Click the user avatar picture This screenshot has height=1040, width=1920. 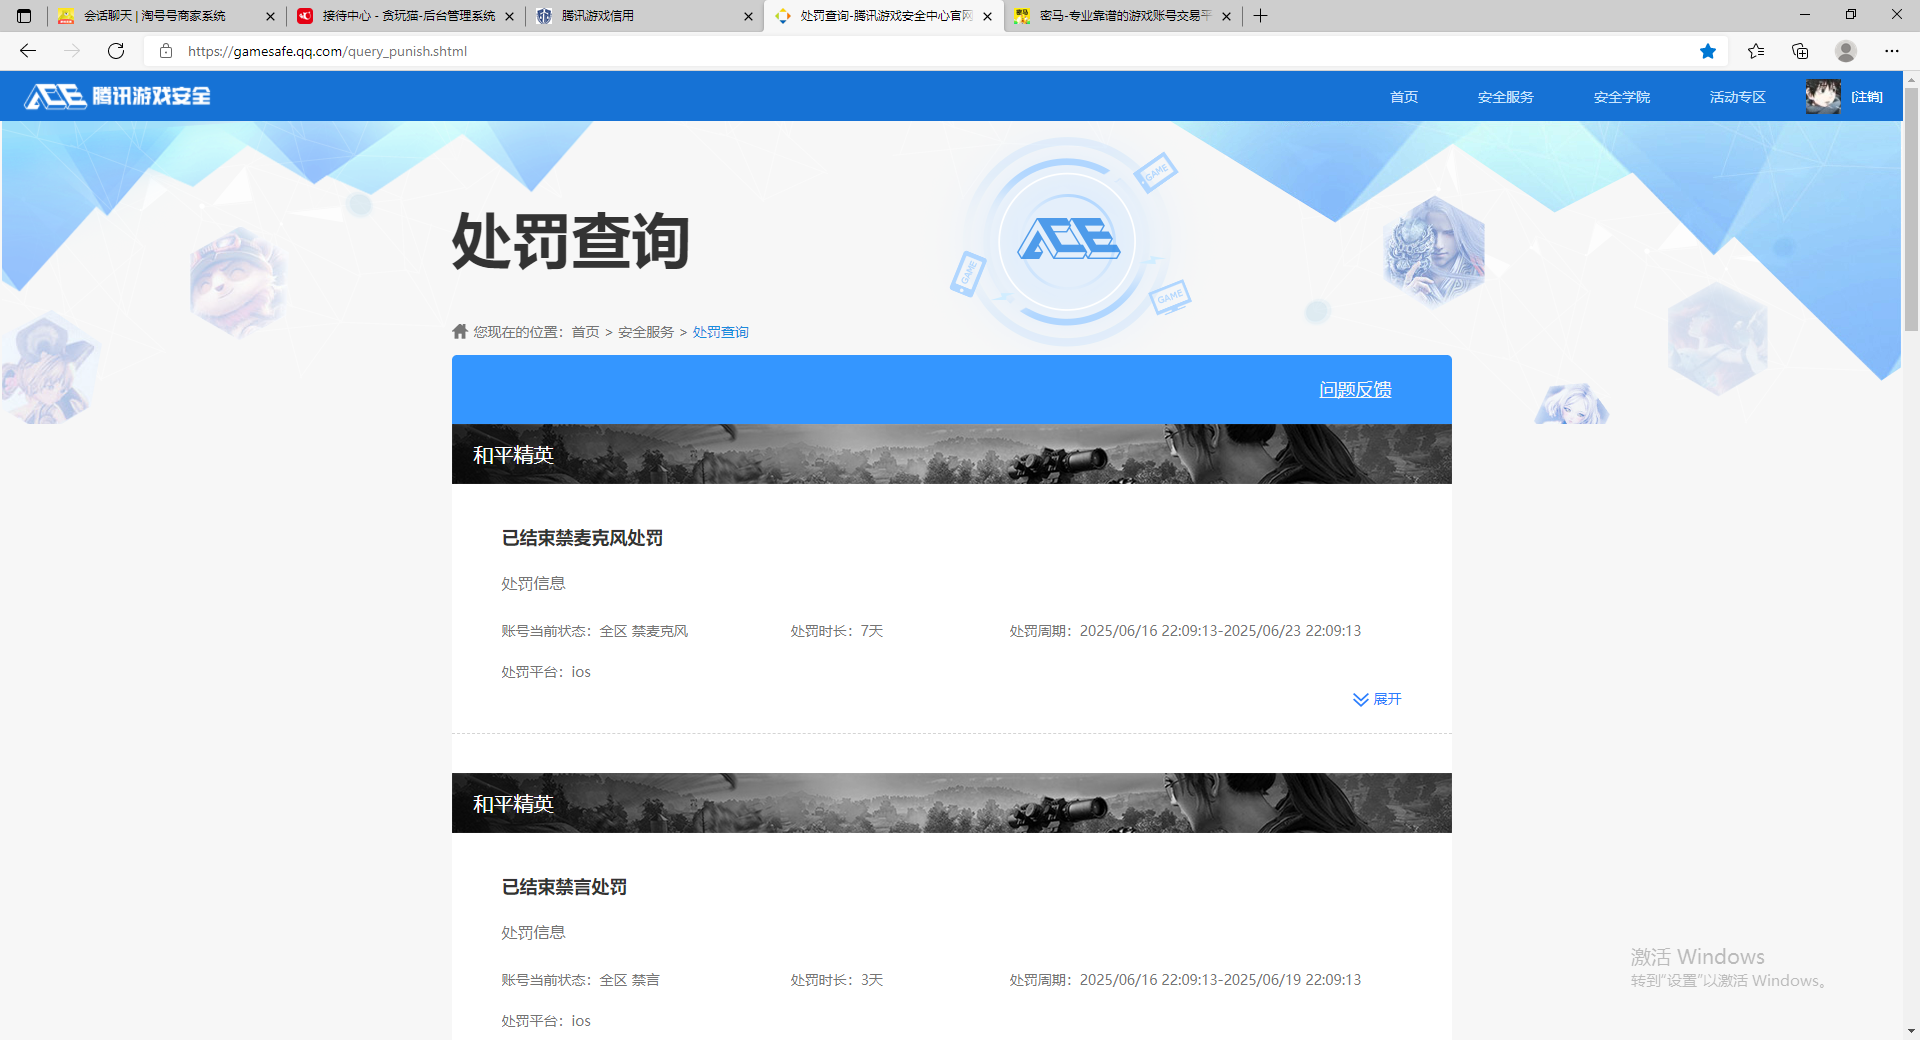(1823, 97)
